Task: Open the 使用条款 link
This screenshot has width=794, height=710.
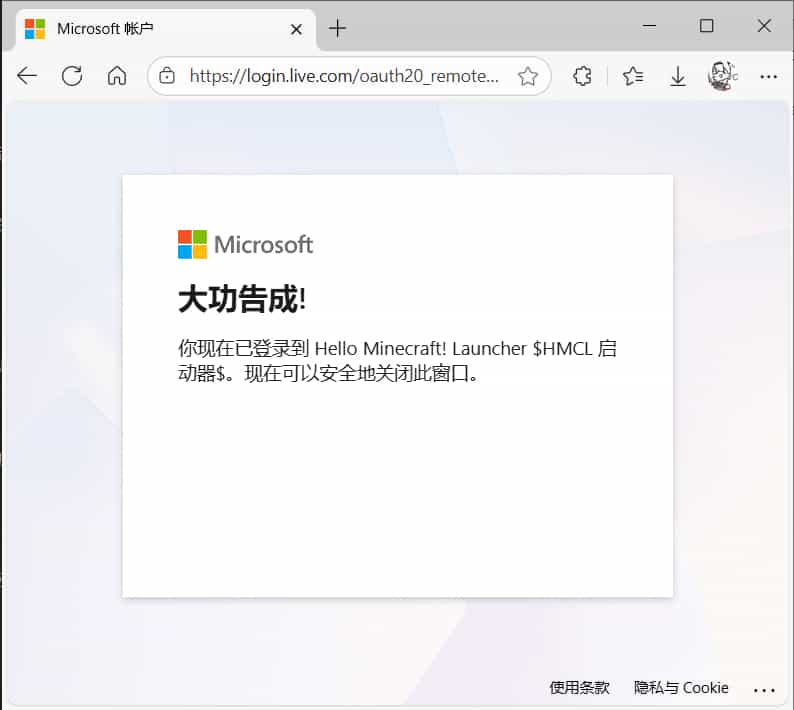Action: point(579,688)
